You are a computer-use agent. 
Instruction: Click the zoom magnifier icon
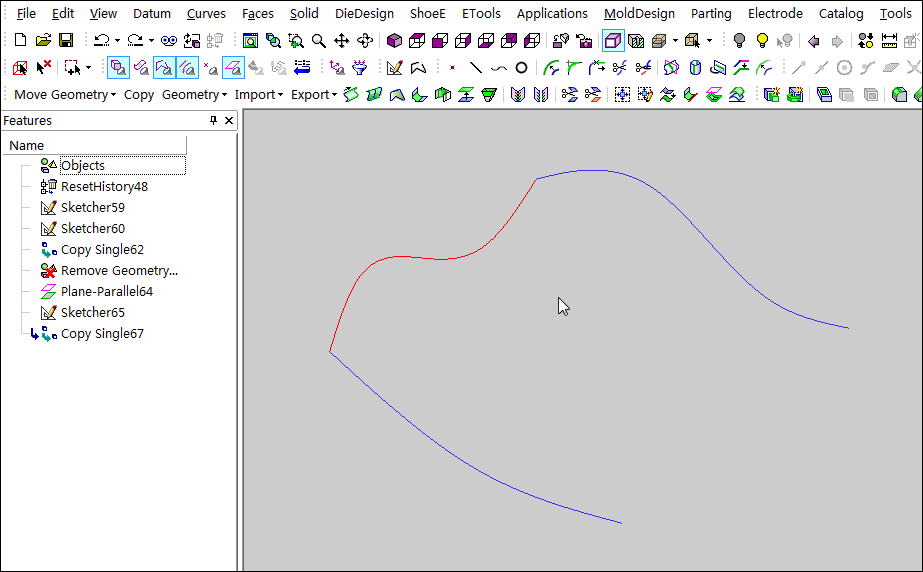[x=318, y=41]
